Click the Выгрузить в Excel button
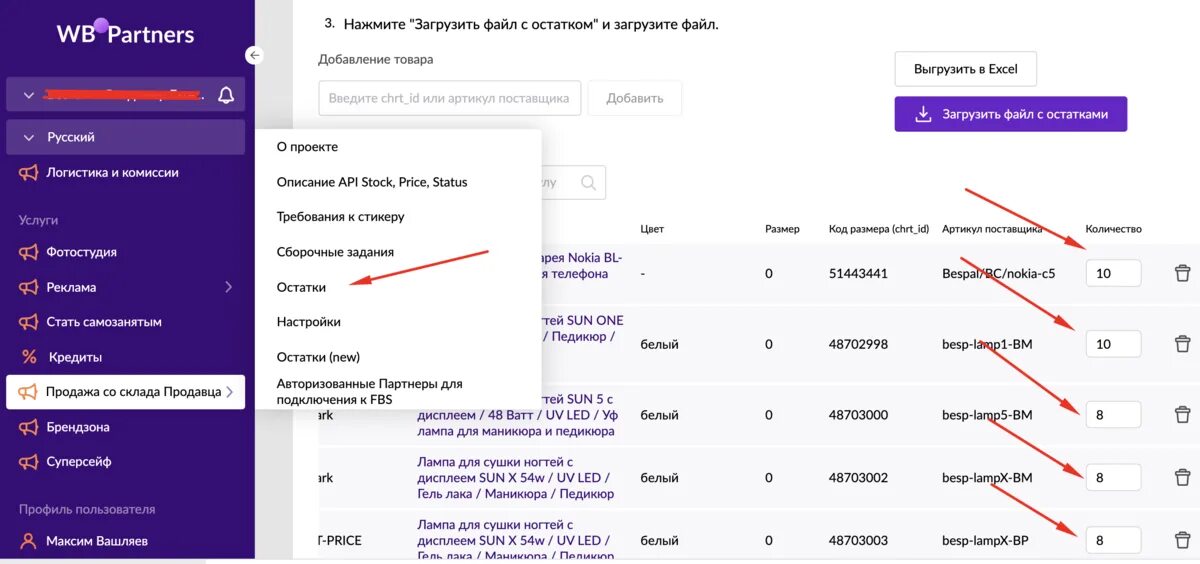This screenshot has width=1200, height=564. [x=965, y=69]
